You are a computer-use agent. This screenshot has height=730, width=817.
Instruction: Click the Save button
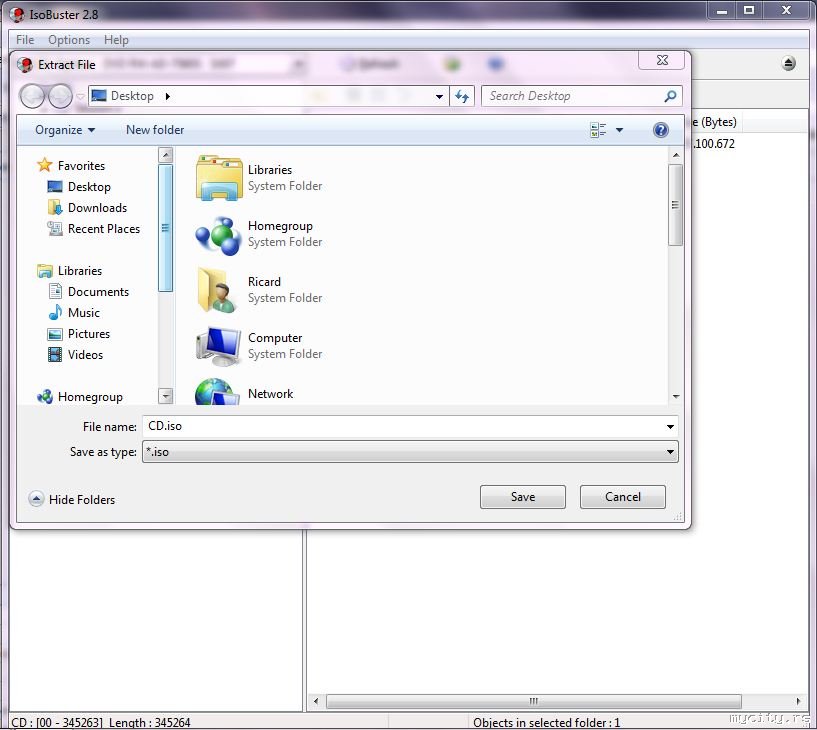(523, 497)
